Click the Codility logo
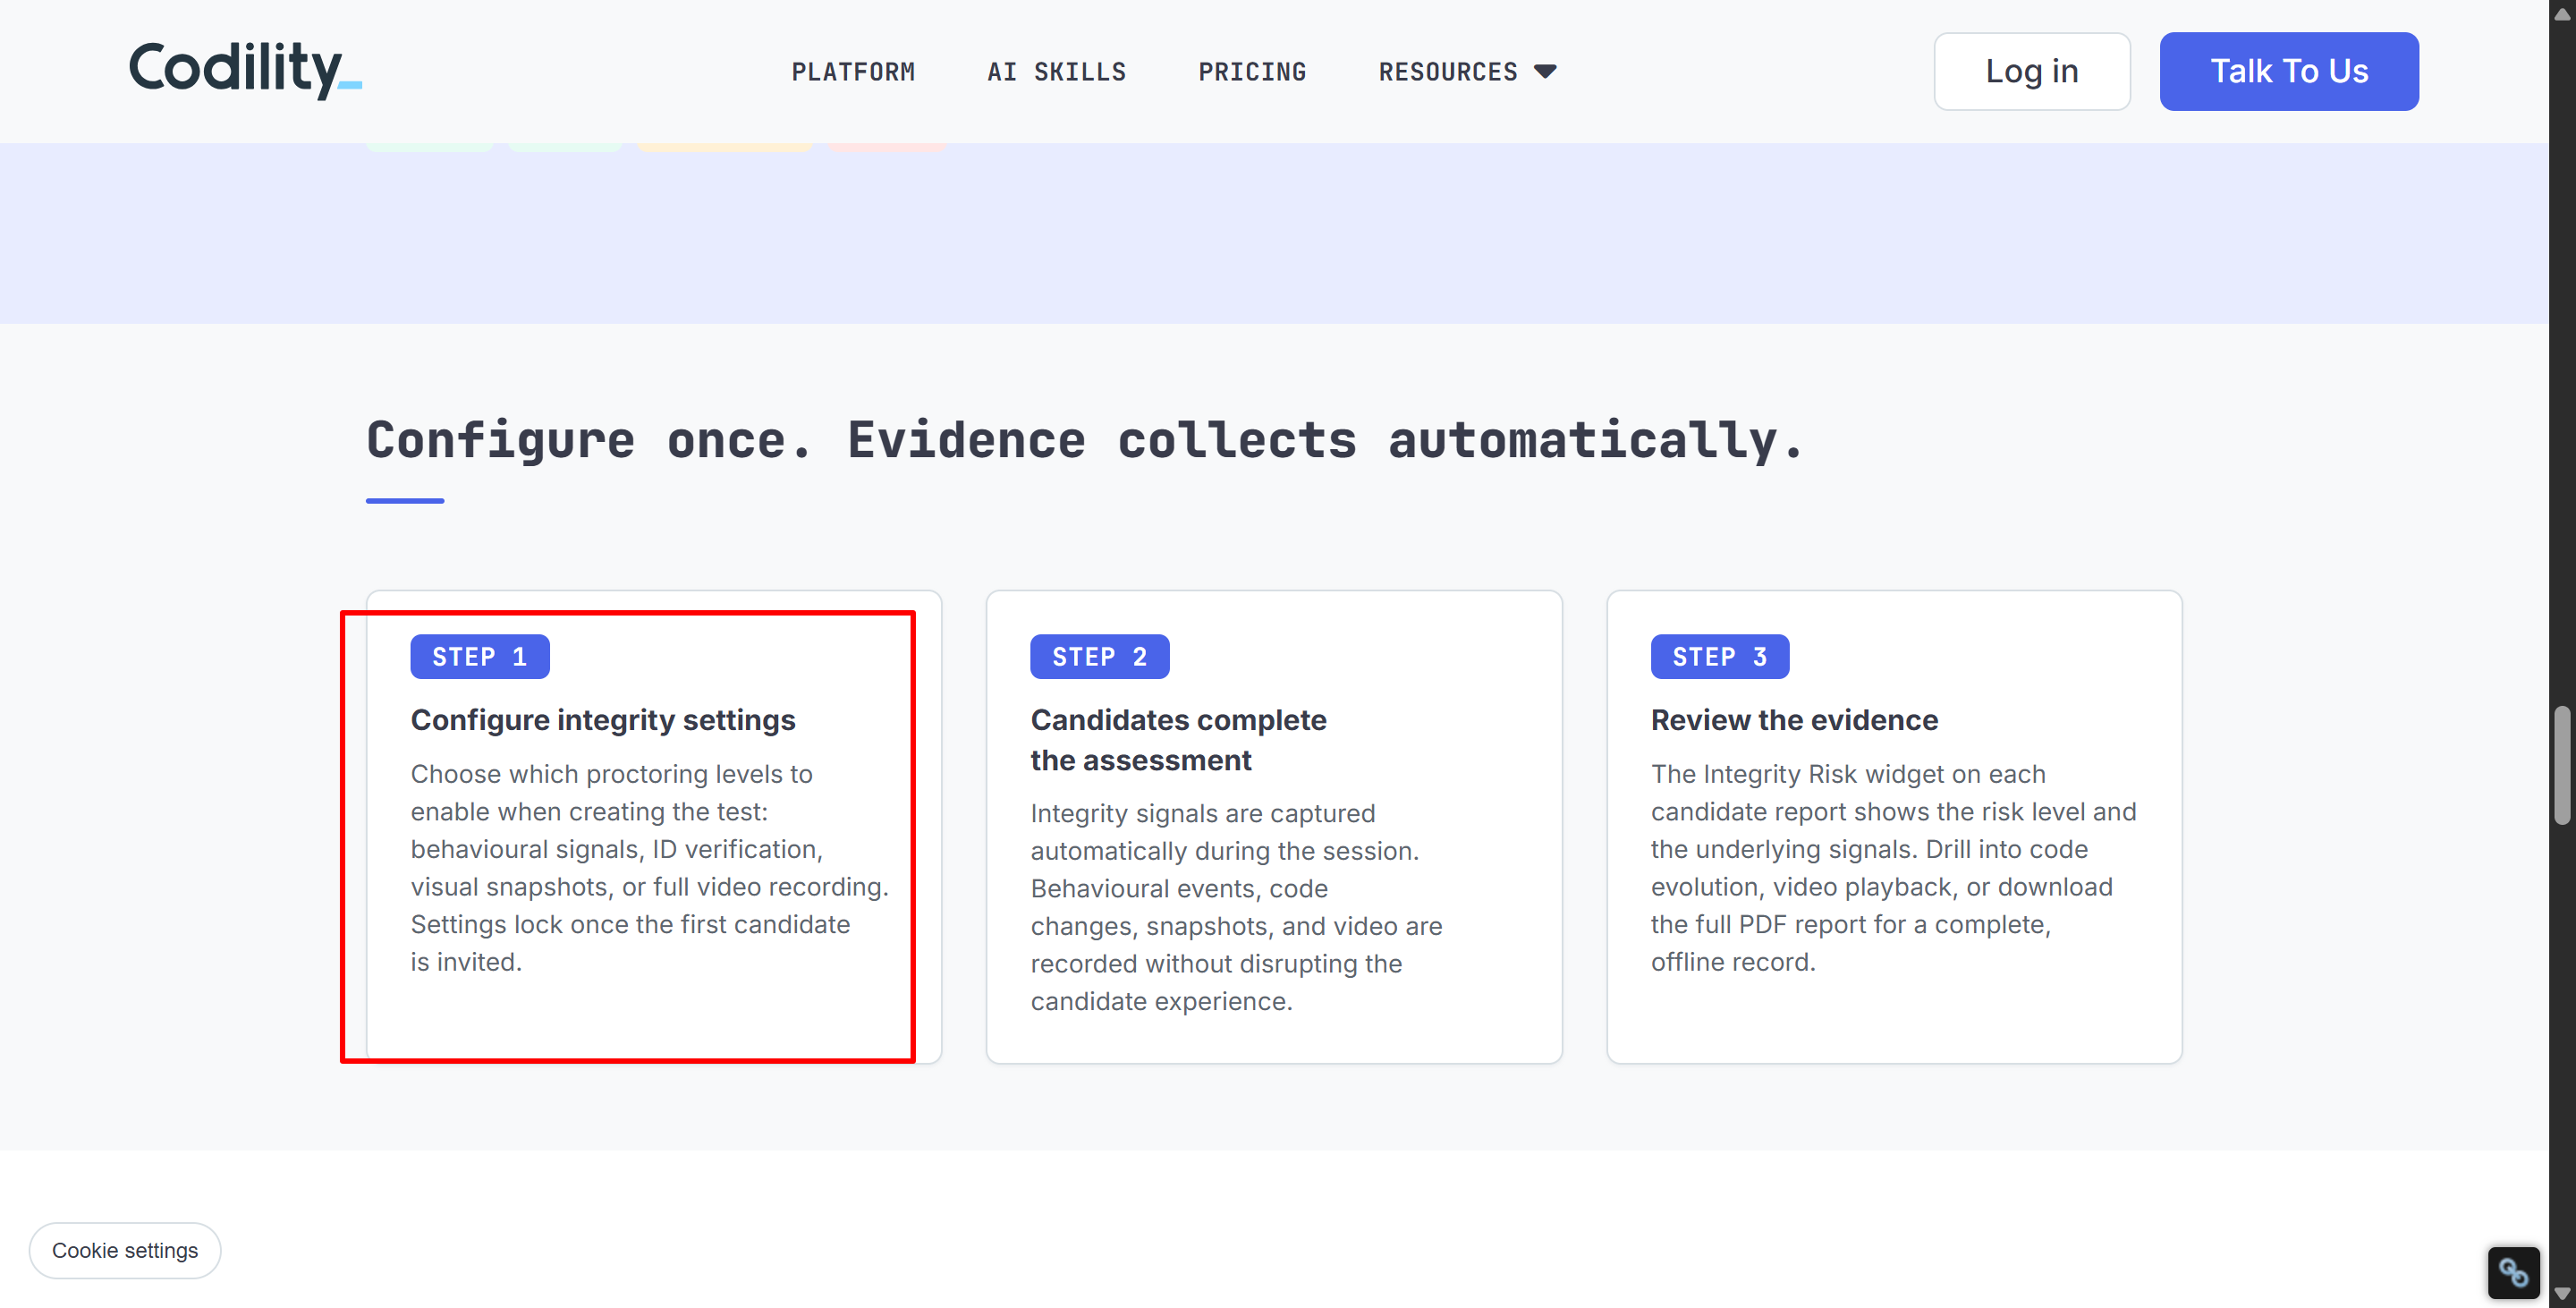The width and height of the screenshot is (2576, 1308). [x=245, y=70]
